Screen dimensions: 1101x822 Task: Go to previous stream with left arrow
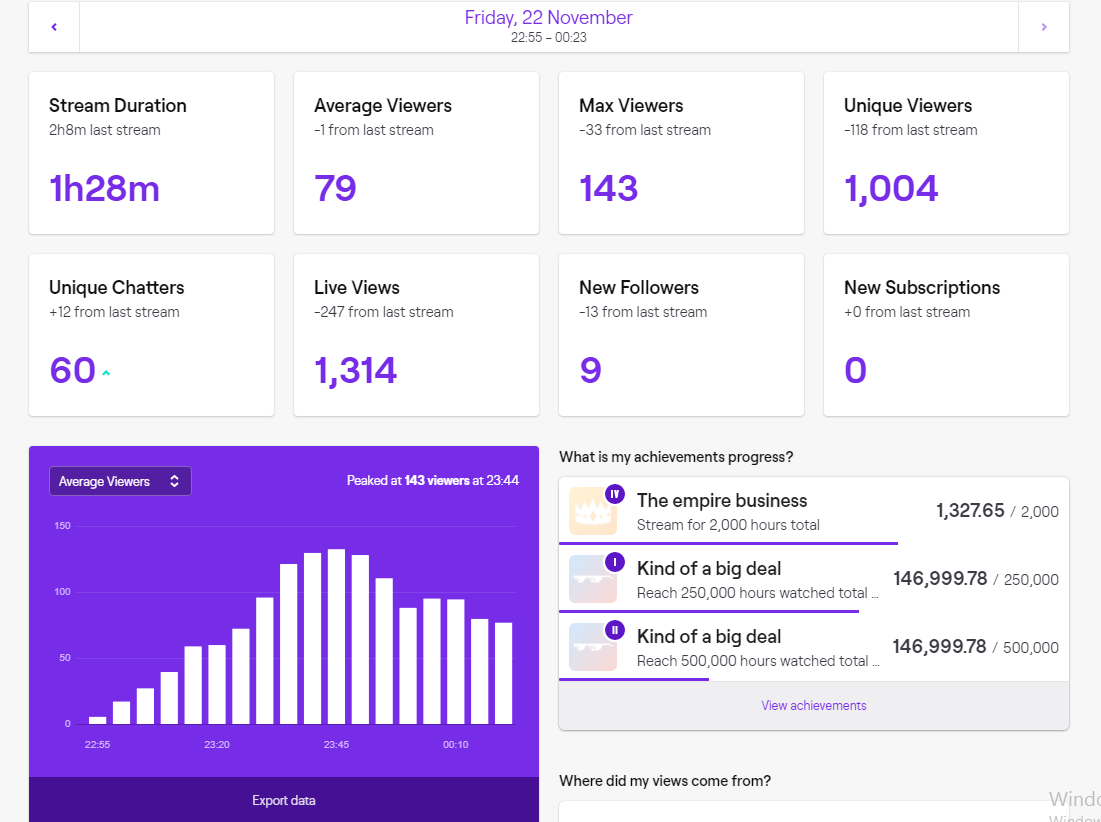54,27
